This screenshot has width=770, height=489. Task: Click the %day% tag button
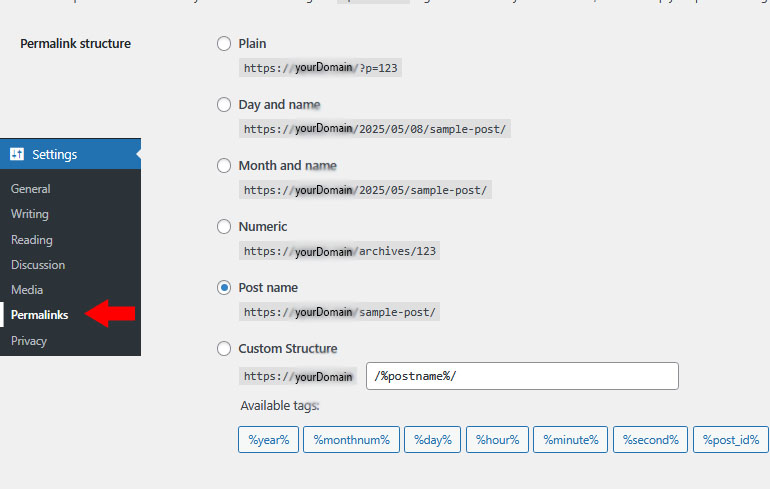point(433,440)
